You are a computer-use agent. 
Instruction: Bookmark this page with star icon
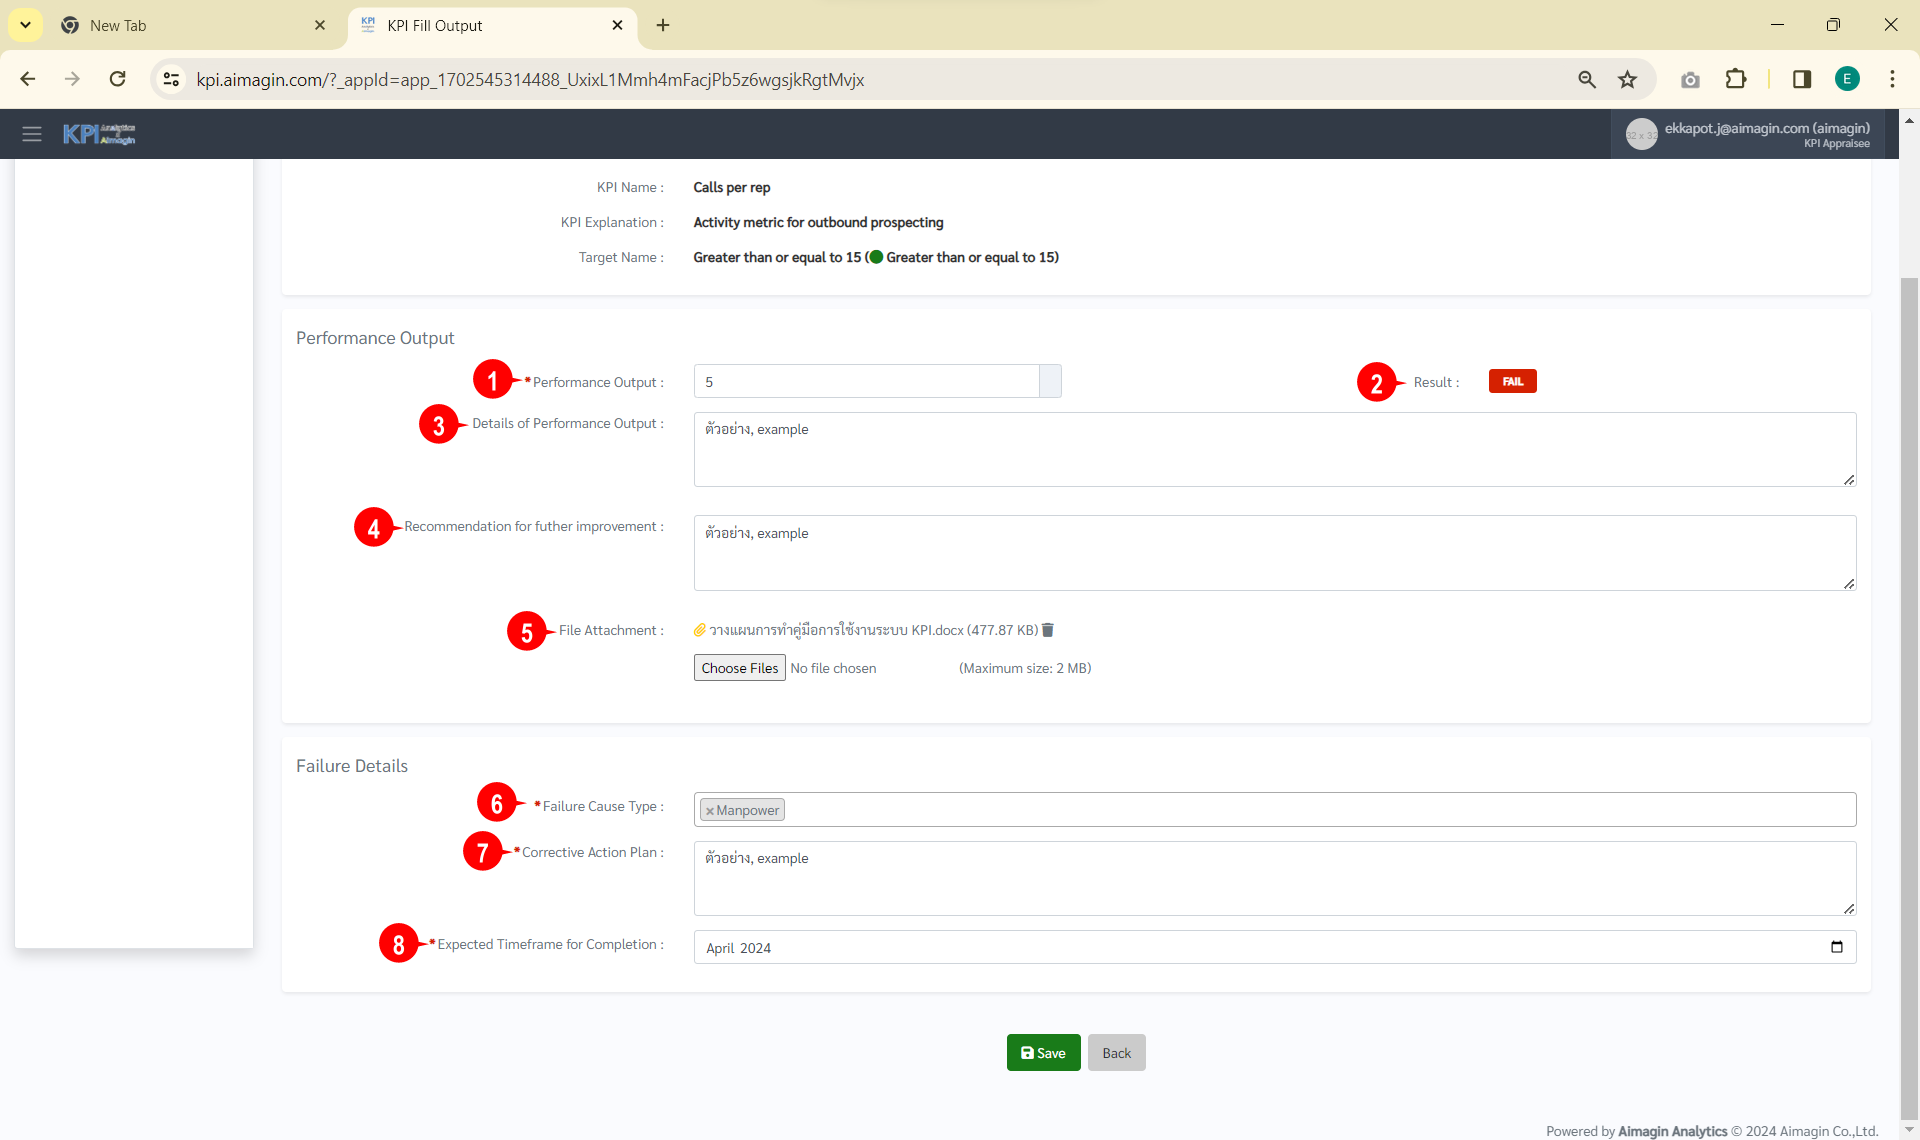(x=1628, y=80)
